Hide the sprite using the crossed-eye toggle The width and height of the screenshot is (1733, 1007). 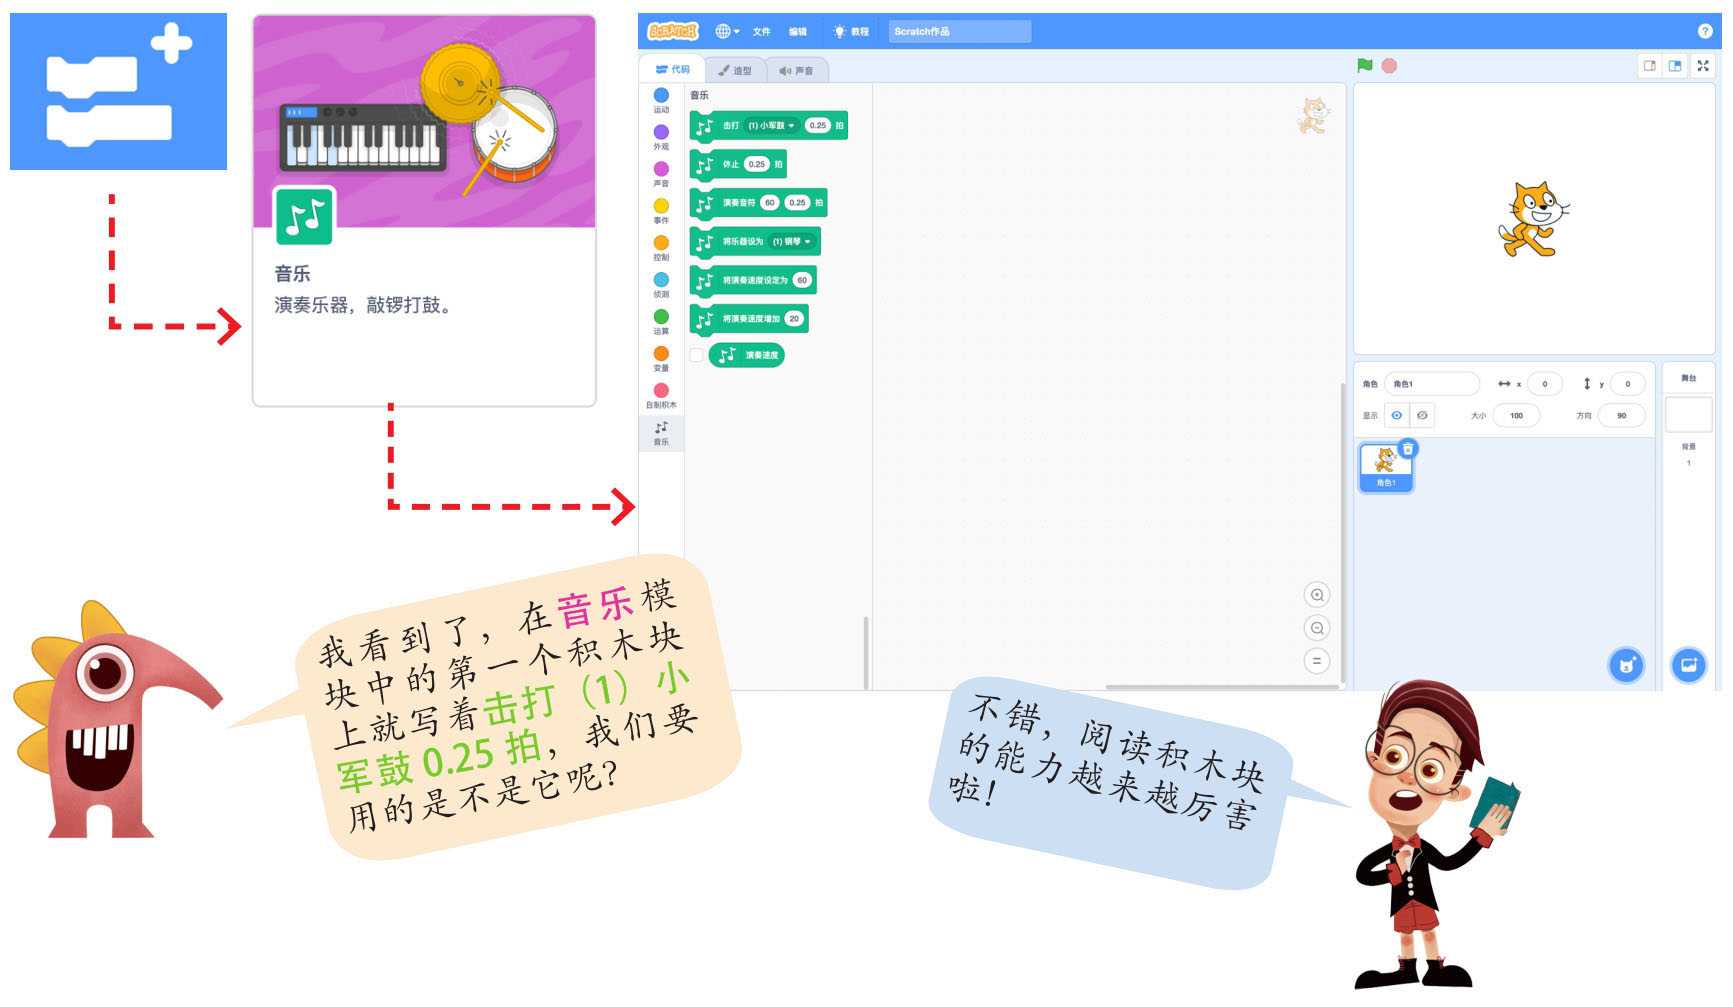pyautogui.click(x=1422, y=415)
